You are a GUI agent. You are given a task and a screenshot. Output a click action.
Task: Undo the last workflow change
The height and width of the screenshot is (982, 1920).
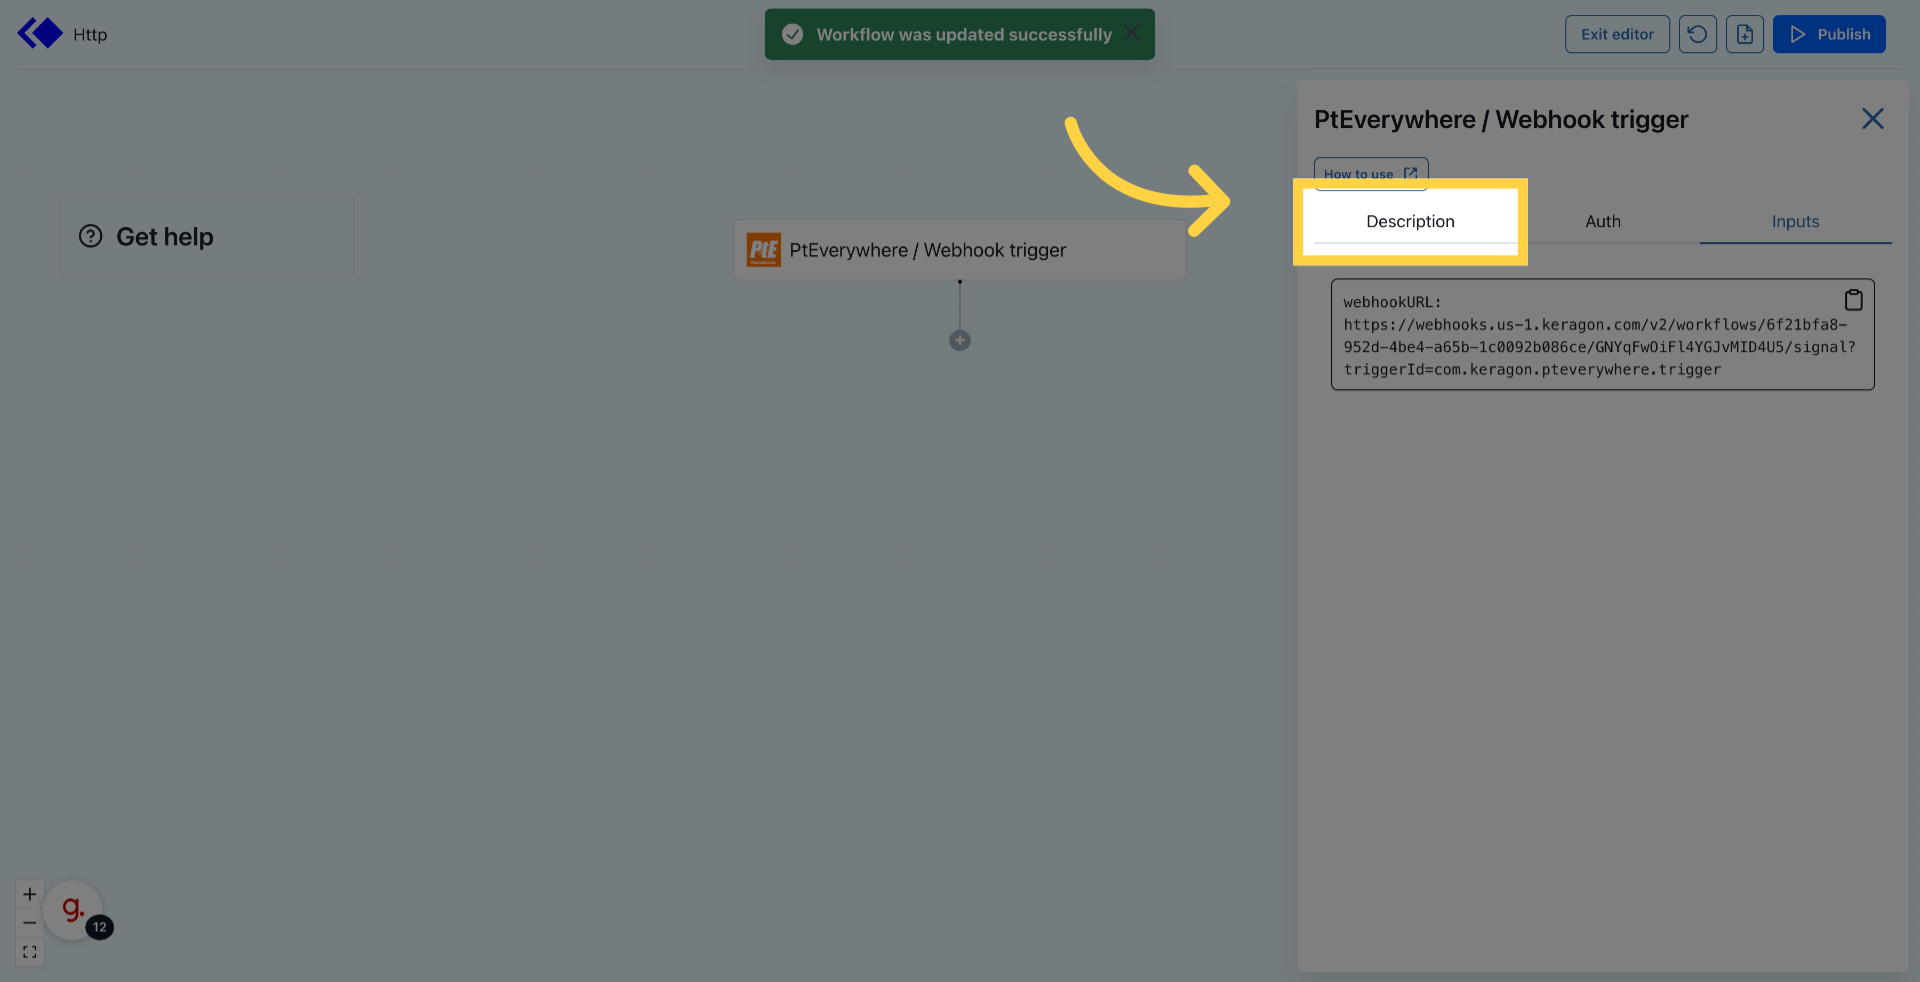click(x=1697, y=33)
